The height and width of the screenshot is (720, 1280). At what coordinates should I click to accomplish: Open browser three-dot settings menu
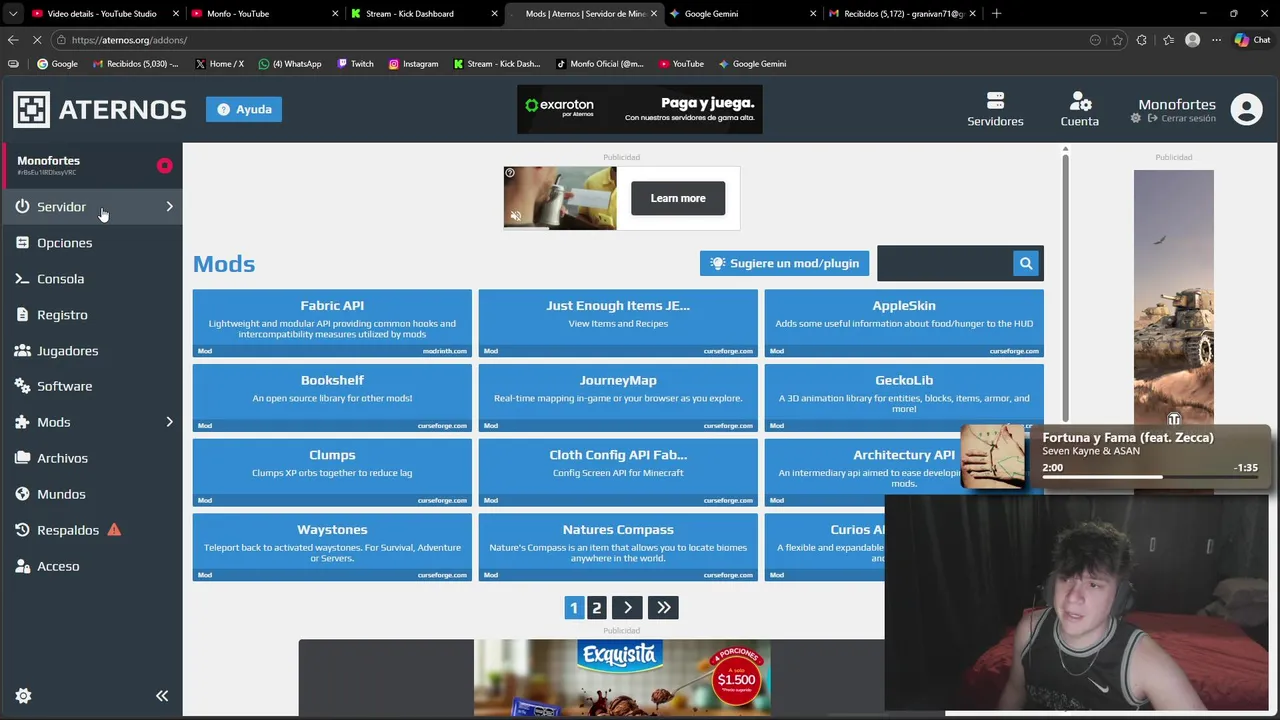pos(1216,40)
